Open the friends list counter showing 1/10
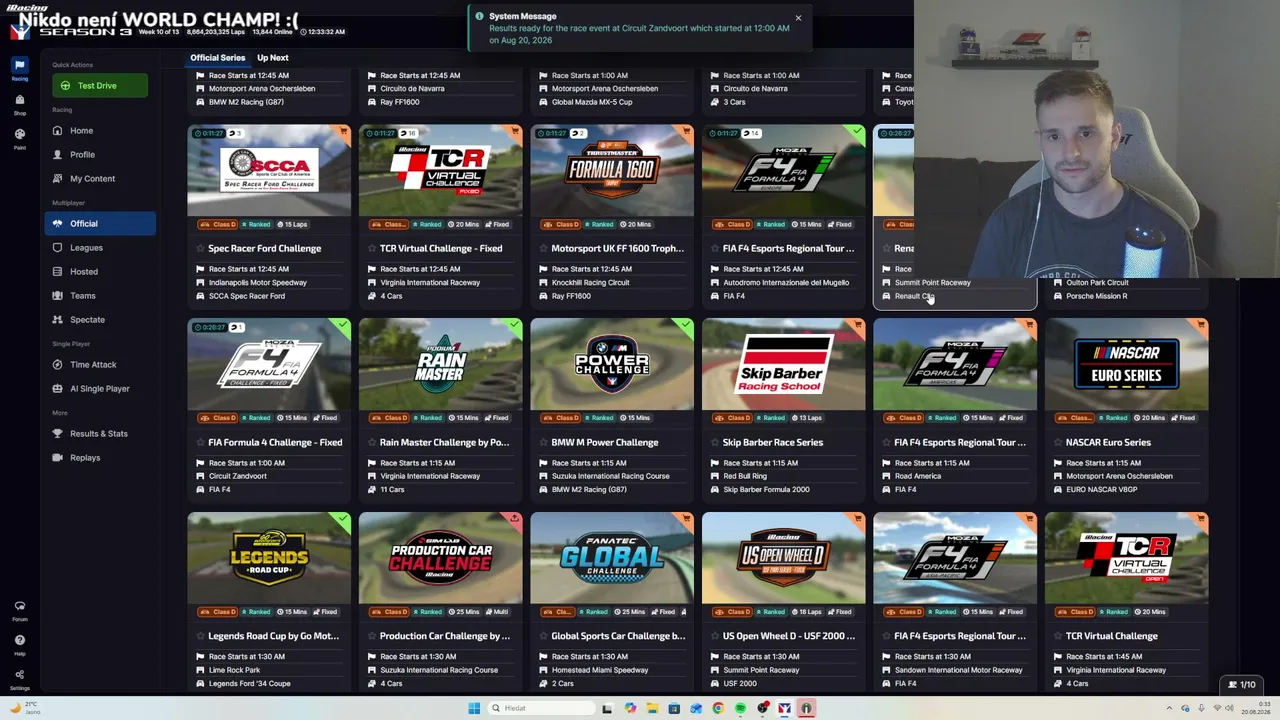The width and height of the screenshot is (1280, 720). 1242,685
